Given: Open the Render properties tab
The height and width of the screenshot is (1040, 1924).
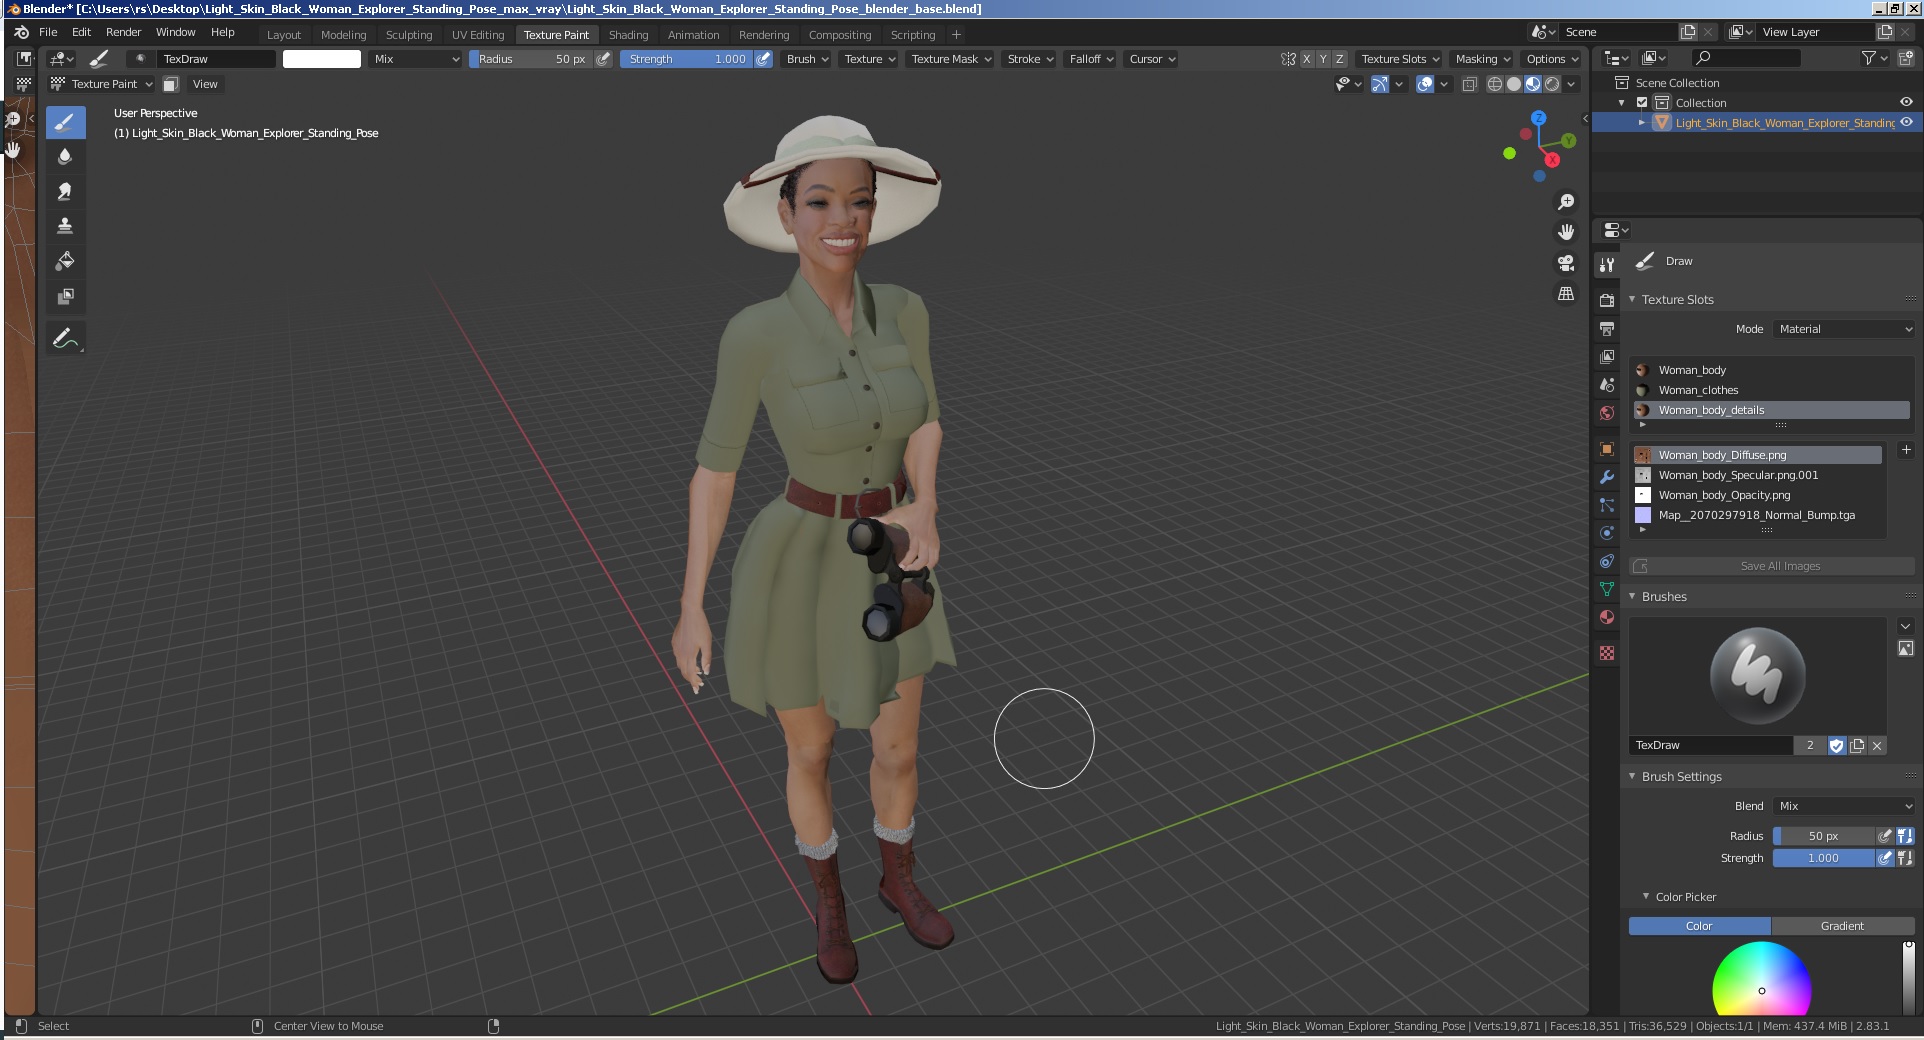Looking at the screenshot, I should (x=1607, y=300).
